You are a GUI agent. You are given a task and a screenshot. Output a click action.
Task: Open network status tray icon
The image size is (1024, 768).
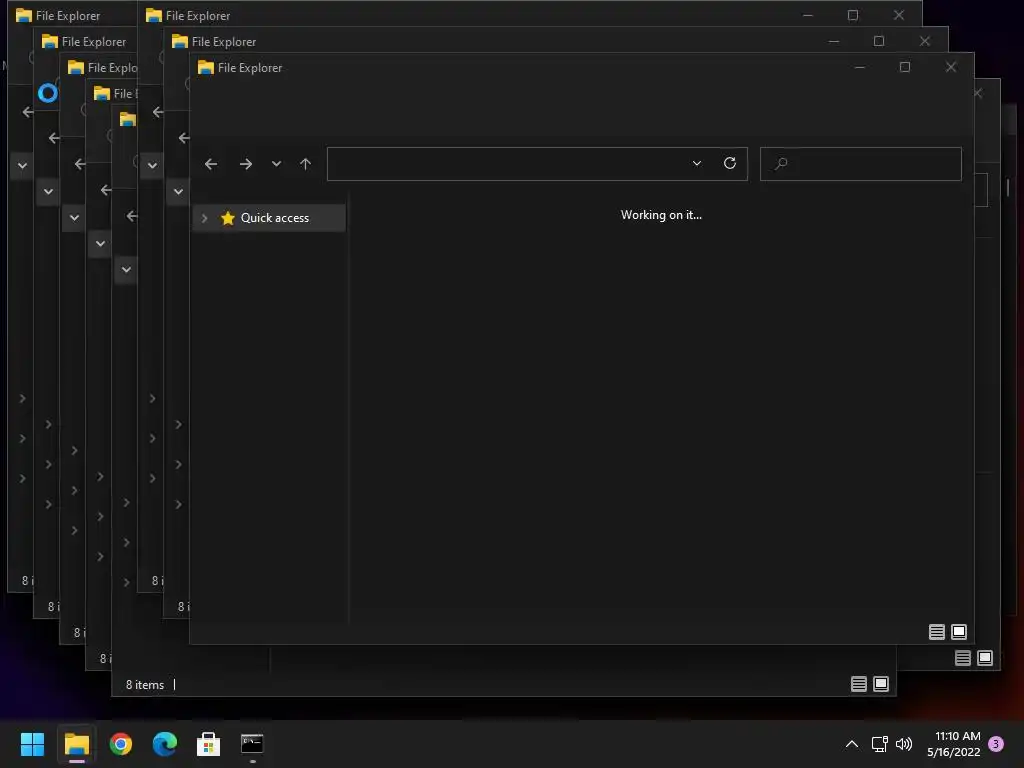pyautogui.click(x=880, y=744)
